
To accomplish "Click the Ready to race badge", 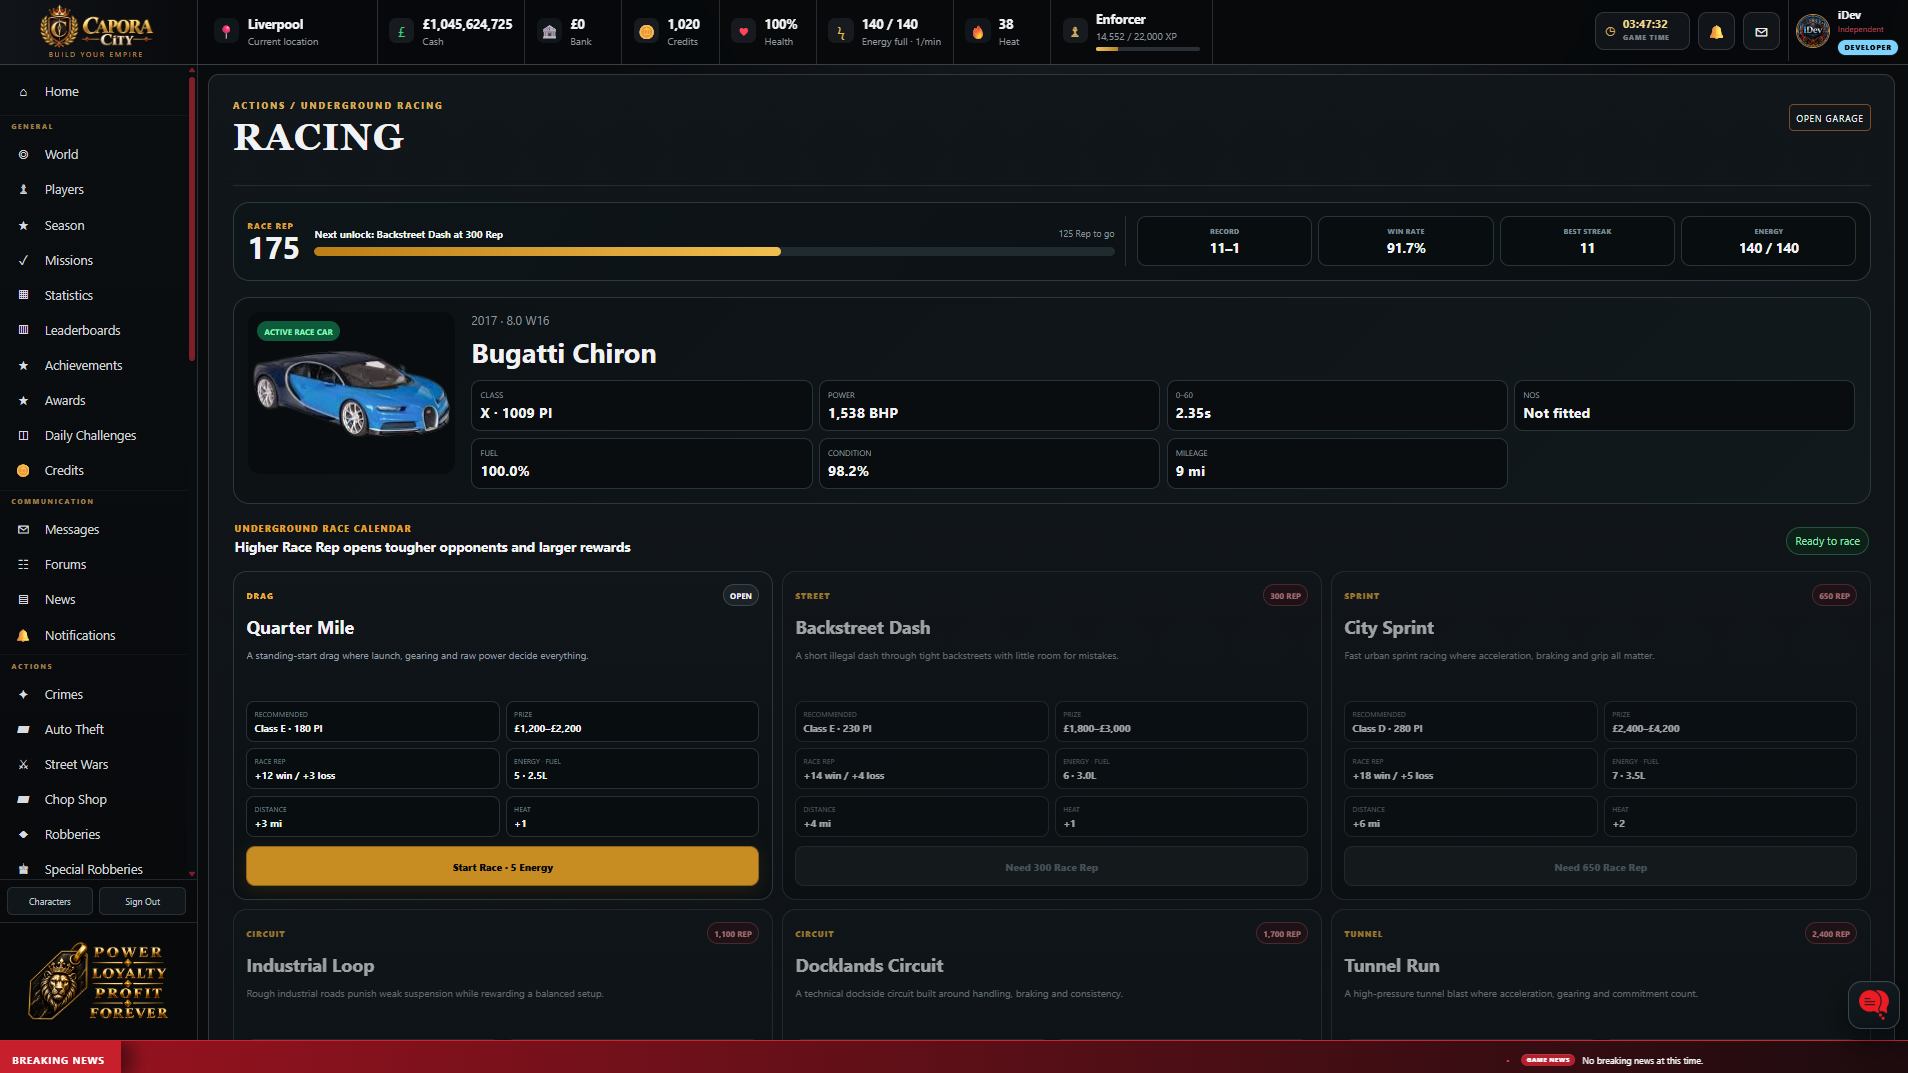I will 1827,542.
